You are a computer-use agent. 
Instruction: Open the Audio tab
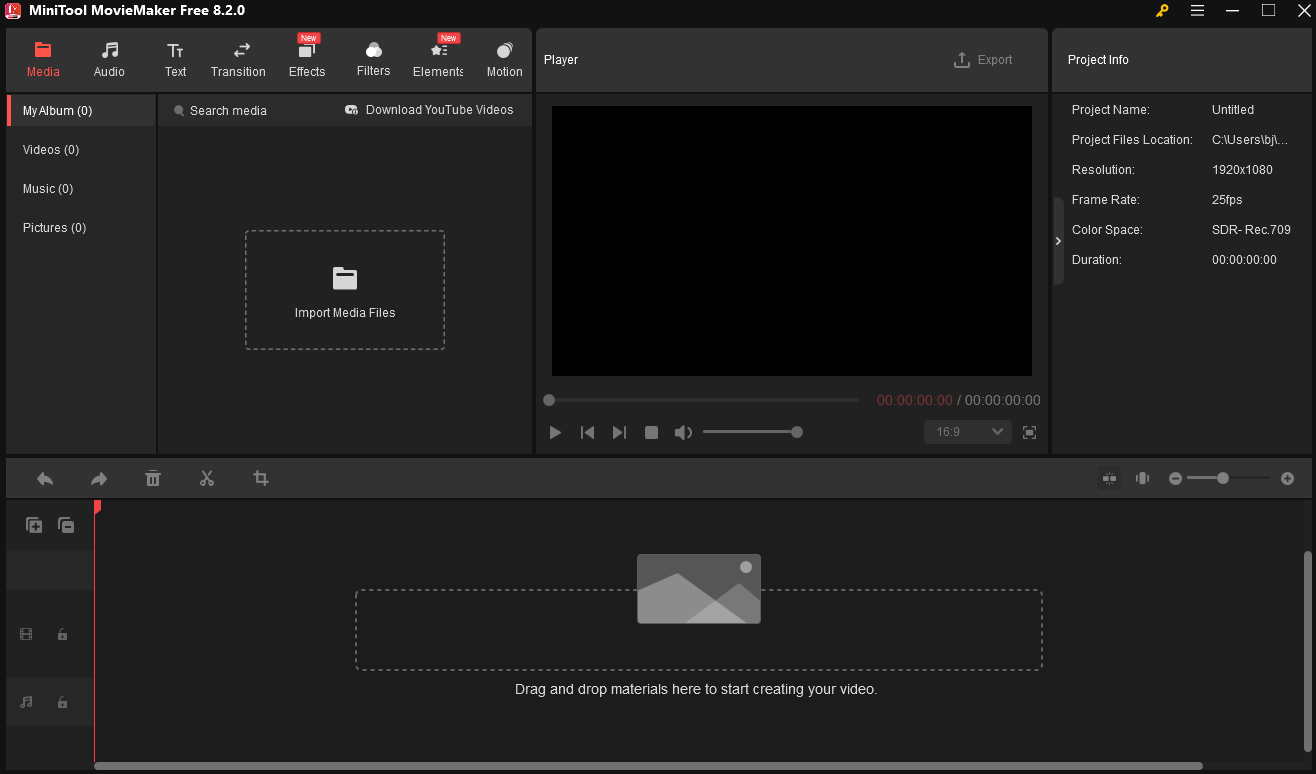[109, 60]
